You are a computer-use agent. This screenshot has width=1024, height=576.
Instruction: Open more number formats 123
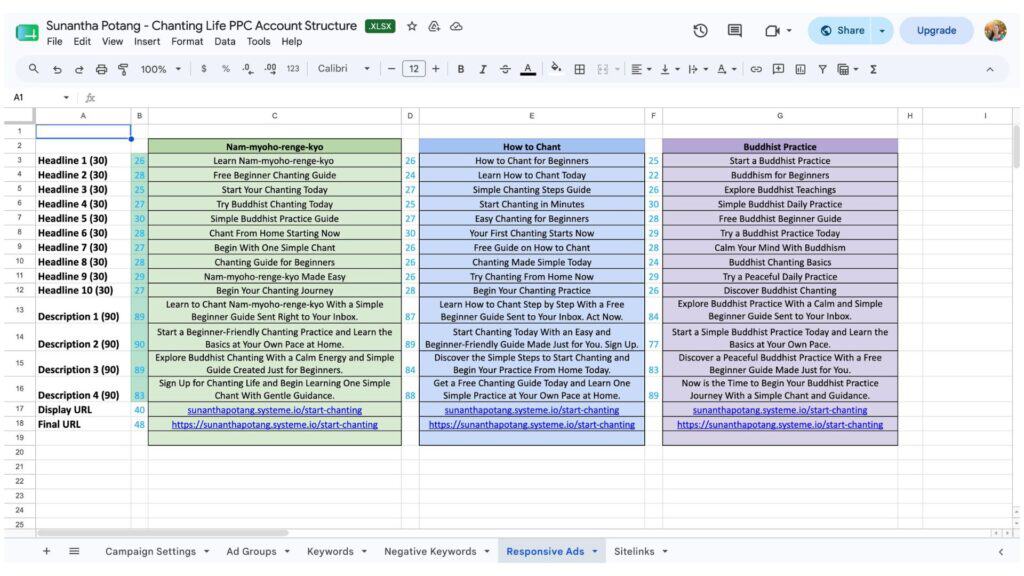click(293, 69)
